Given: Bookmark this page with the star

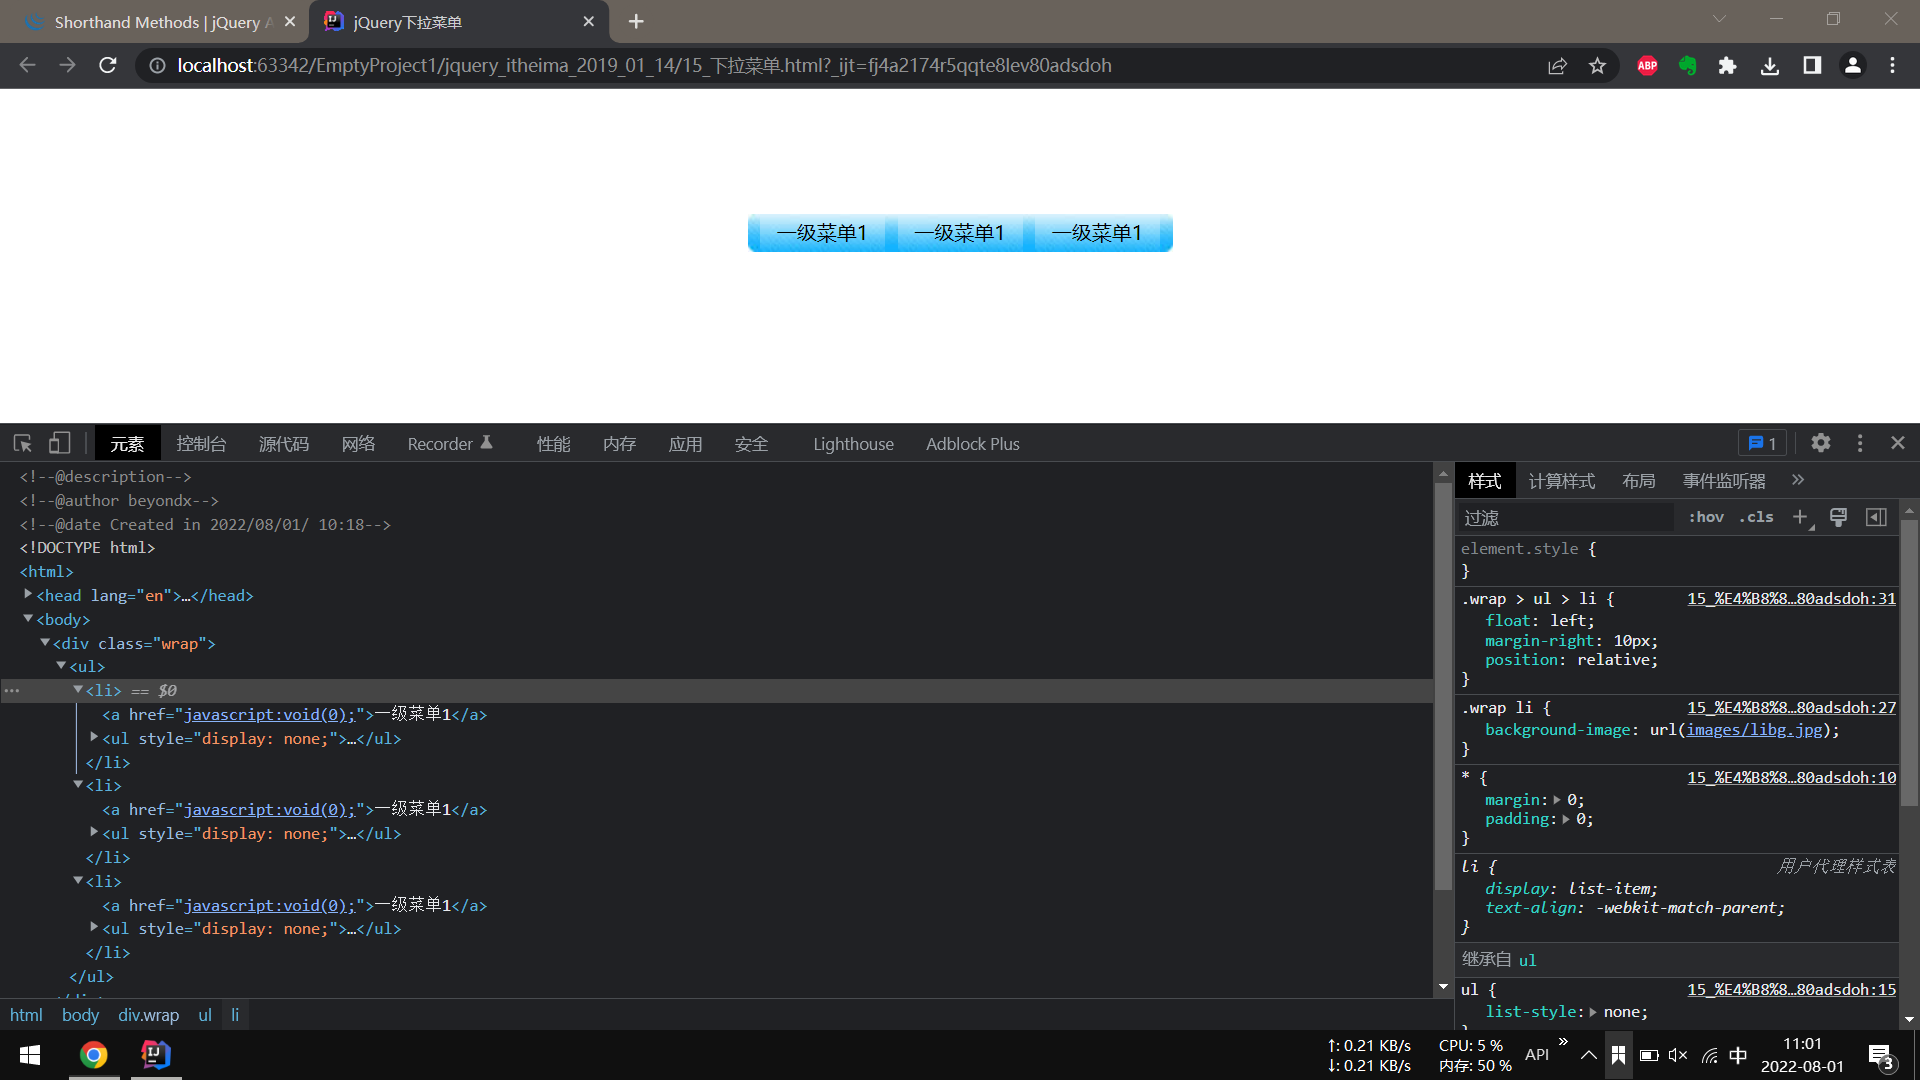Looking at the screenshot, I should click(x=1597, y=65).
